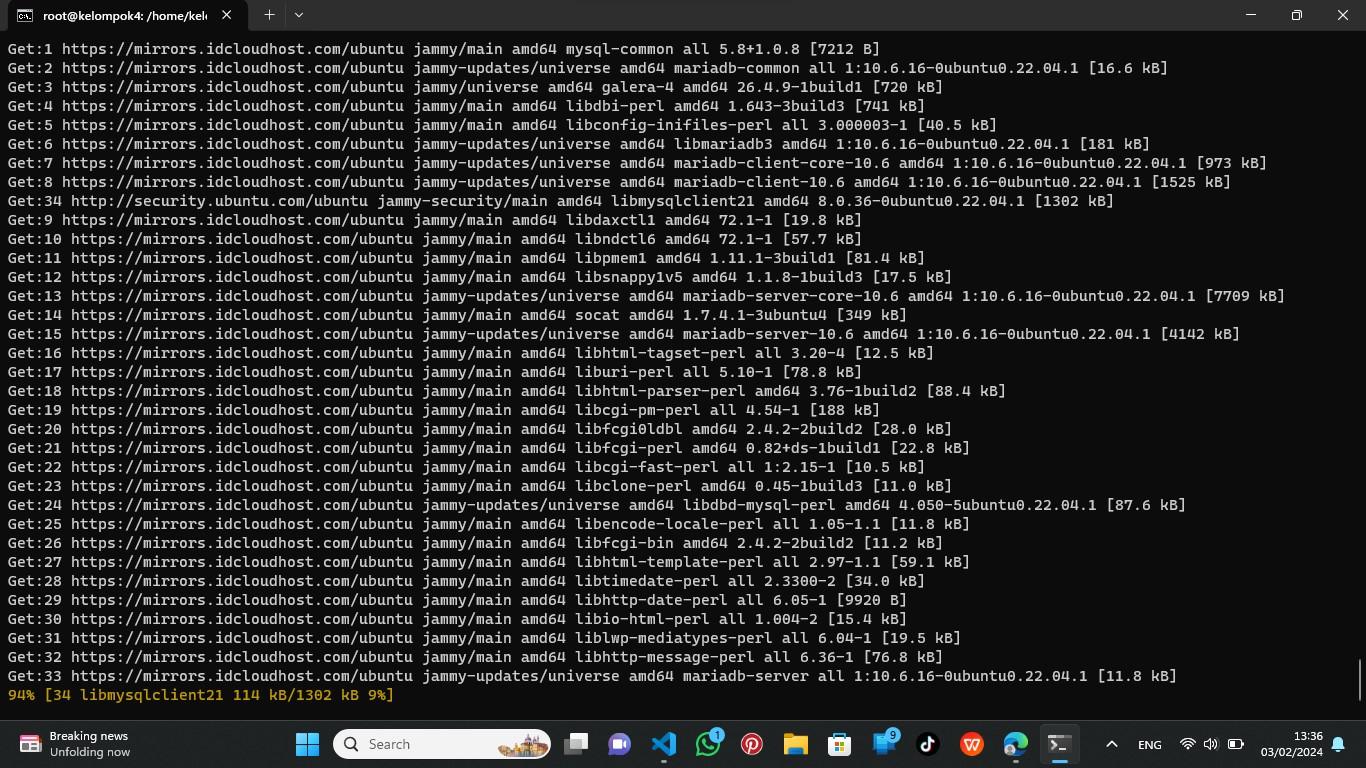Click the Get:24 libdbd-mysql-perl line
Viewport: 1366px width, 768px height.
click(x=597, y=505)
